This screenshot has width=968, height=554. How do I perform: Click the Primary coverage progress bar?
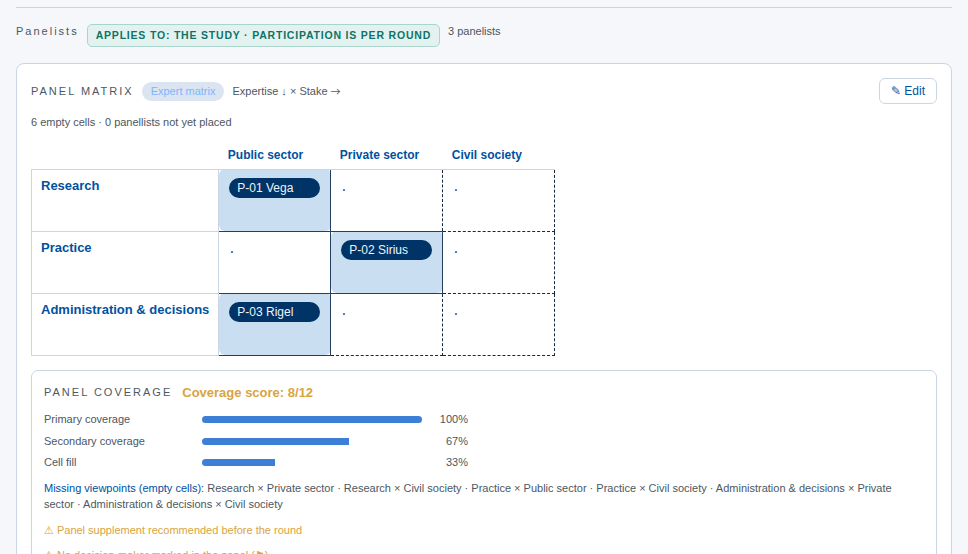click(x=312, y=419)
